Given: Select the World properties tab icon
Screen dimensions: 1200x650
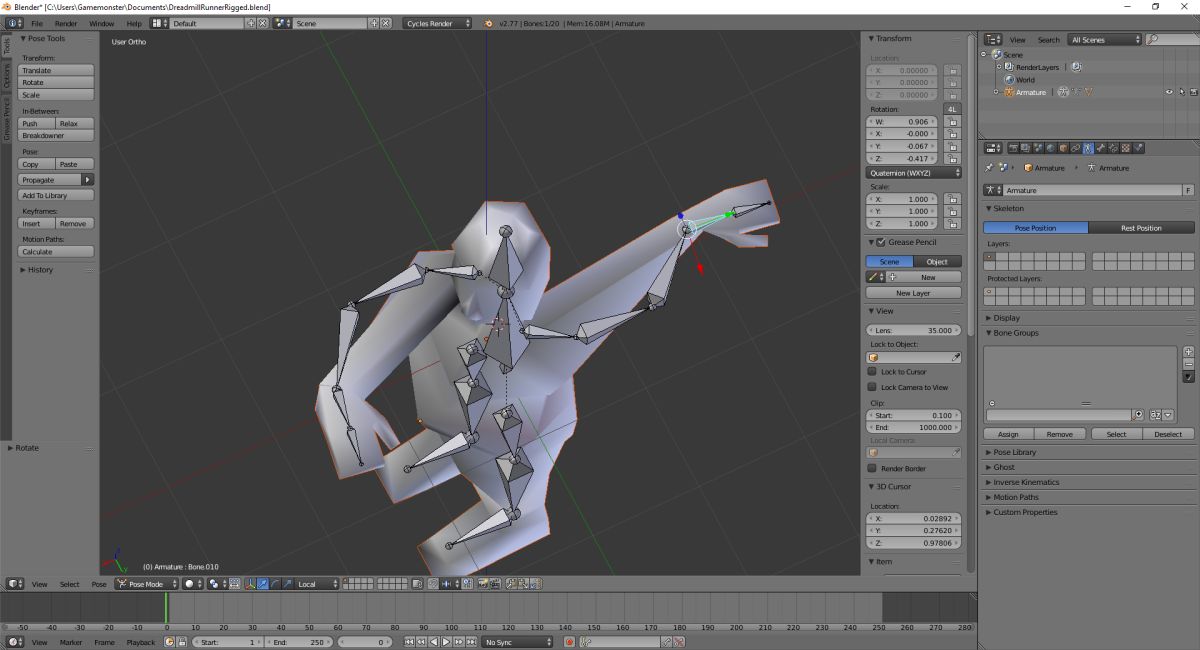Looking at the screenshot, I should pyautogui.click(x=1050, y=148).
